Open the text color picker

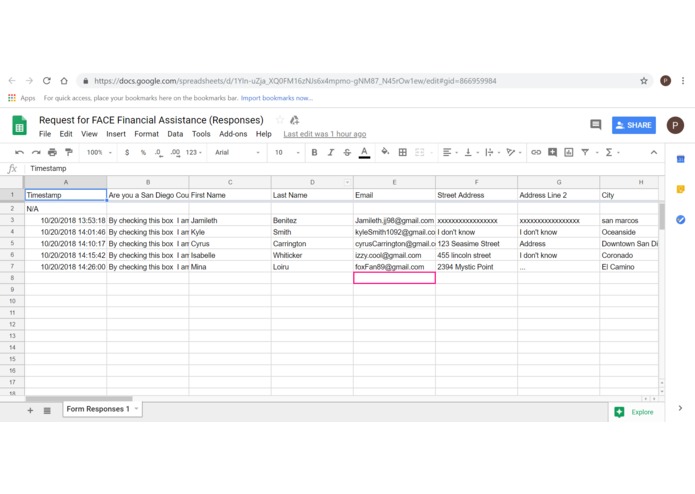coord(364,152)
